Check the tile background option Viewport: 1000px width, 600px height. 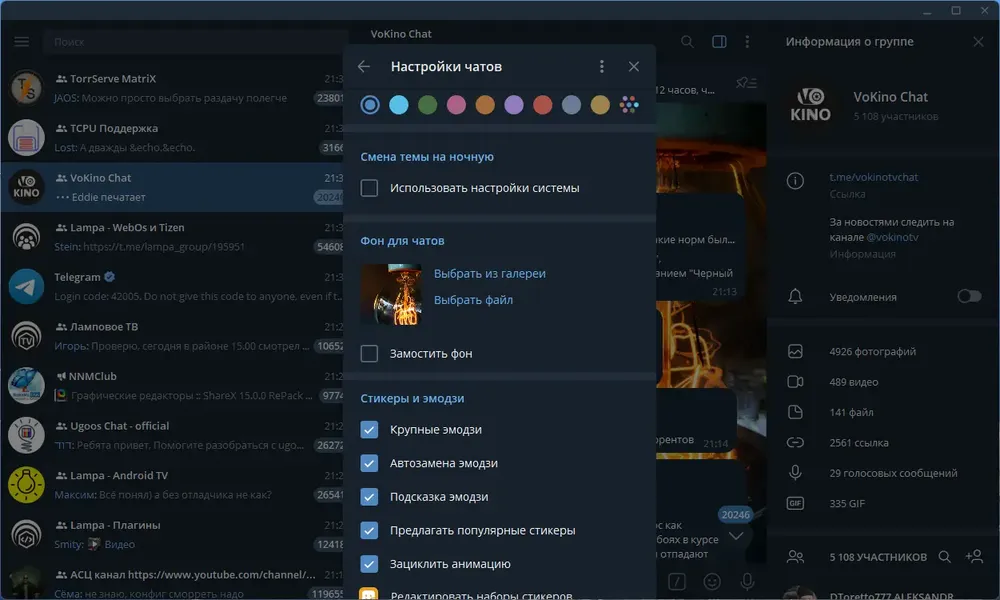[369, 353]
